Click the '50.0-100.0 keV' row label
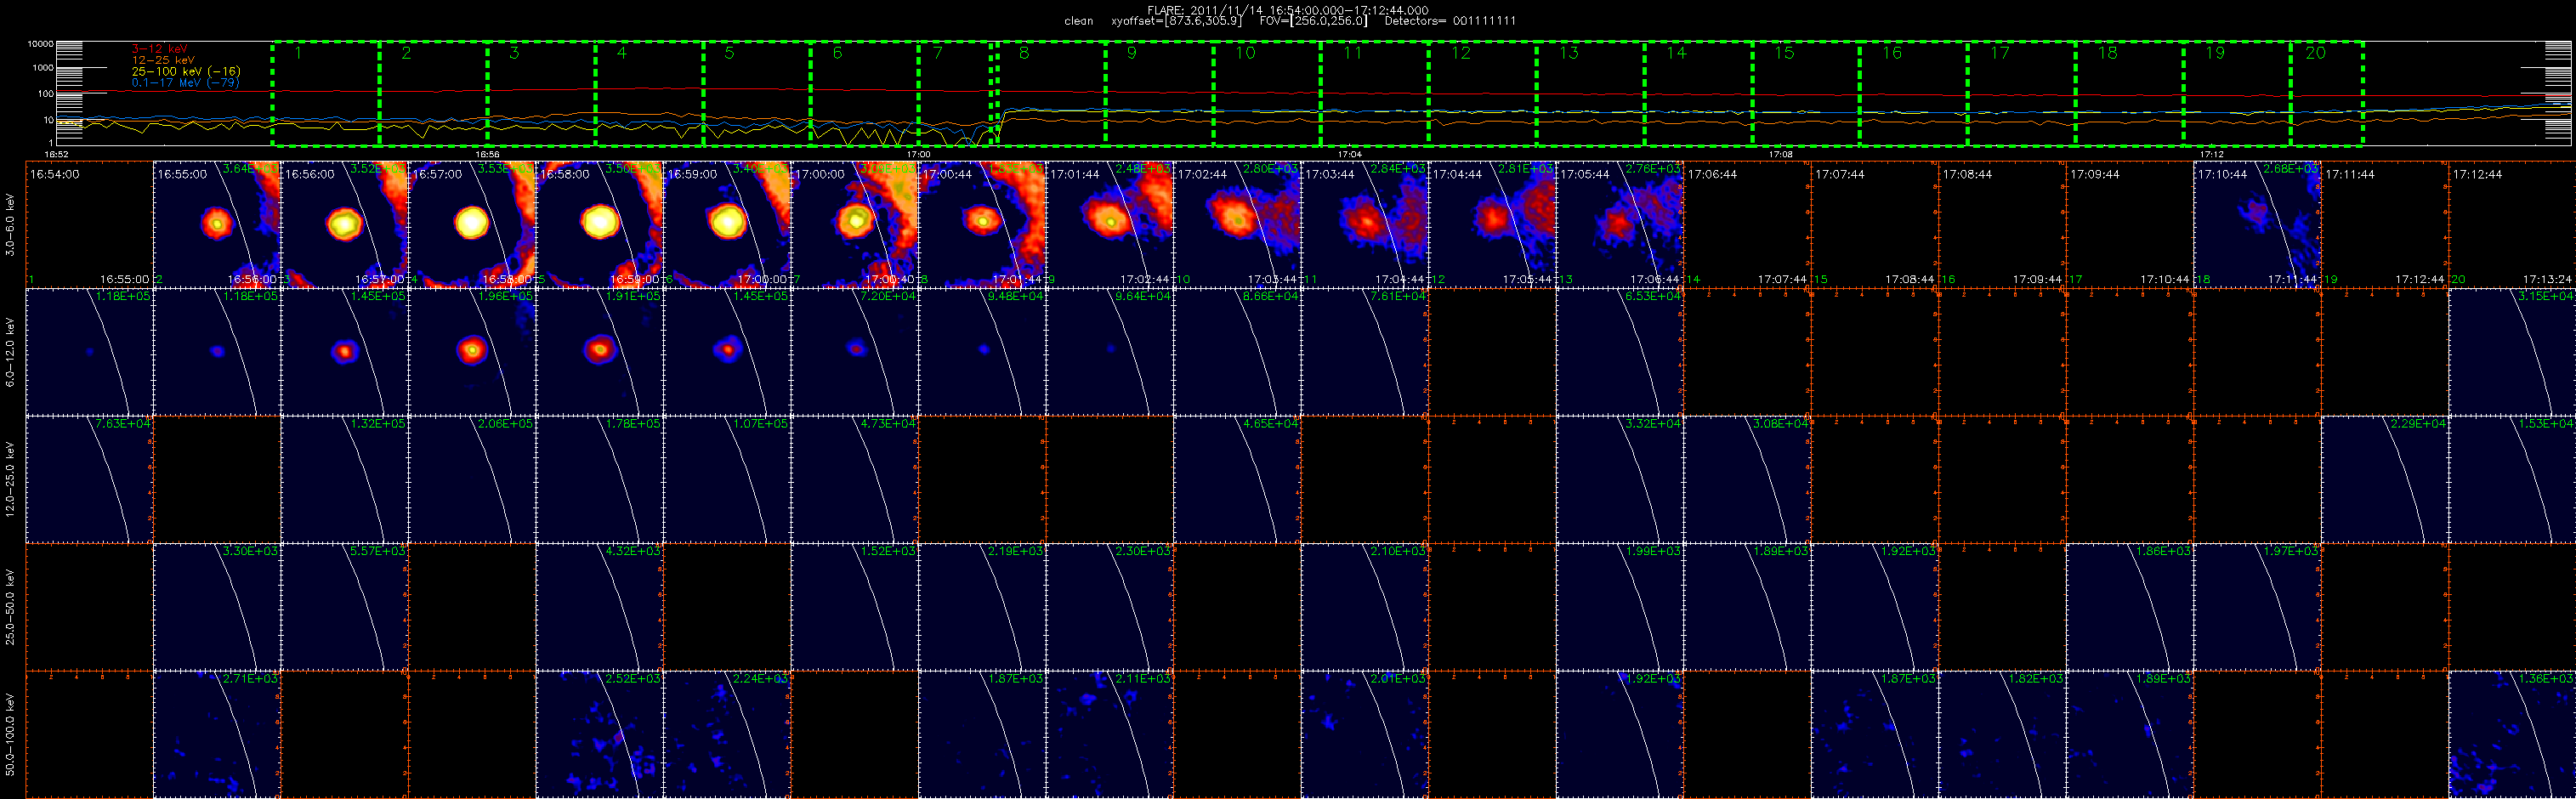Image resolution: width=2576 pixels, height=799 pixels. (x=10, y=734)
